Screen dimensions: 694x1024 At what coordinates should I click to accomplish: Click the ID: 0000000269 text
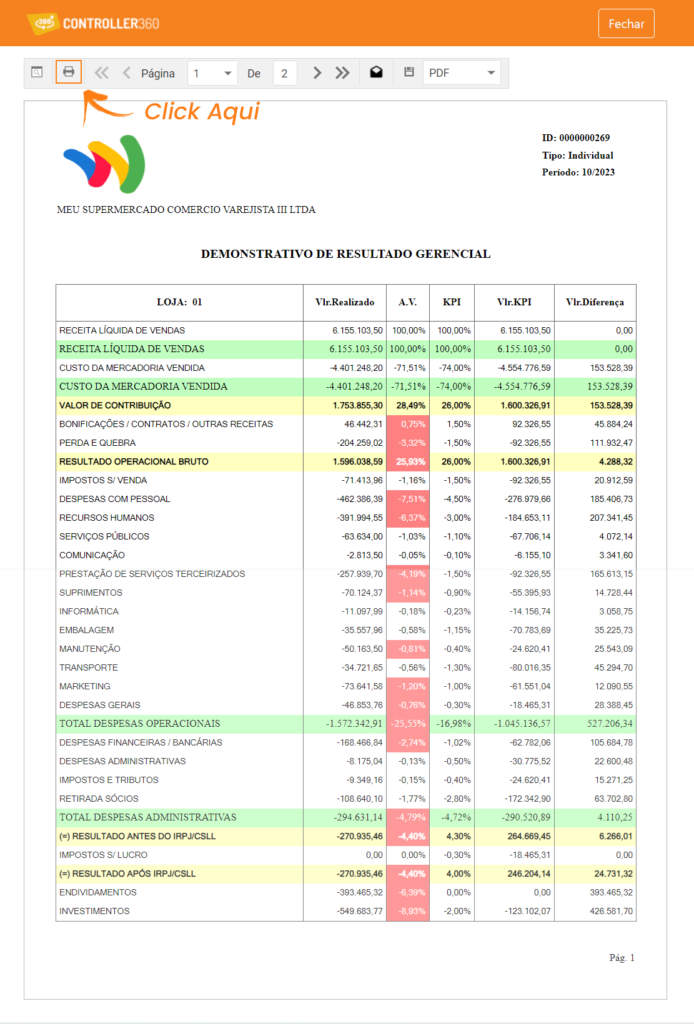576,138
